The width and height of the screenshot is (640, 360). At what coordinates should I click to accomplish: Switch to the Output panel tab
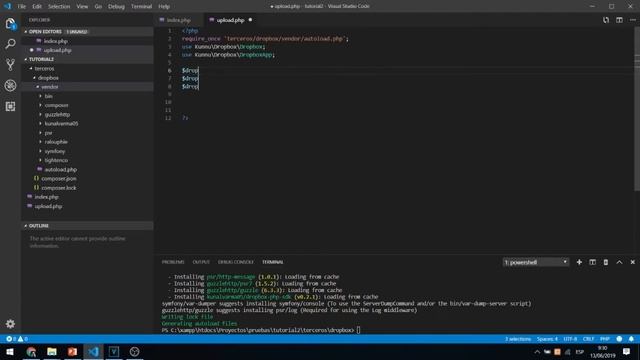pos(201,262)
